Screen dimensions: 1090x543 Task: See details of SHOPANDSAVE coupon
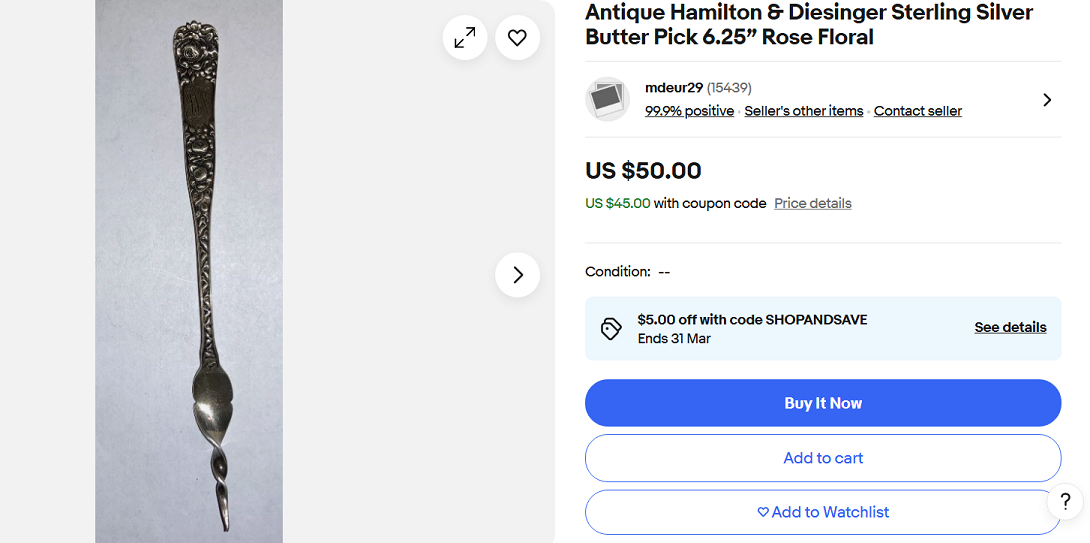click(x=1010, y=327)
